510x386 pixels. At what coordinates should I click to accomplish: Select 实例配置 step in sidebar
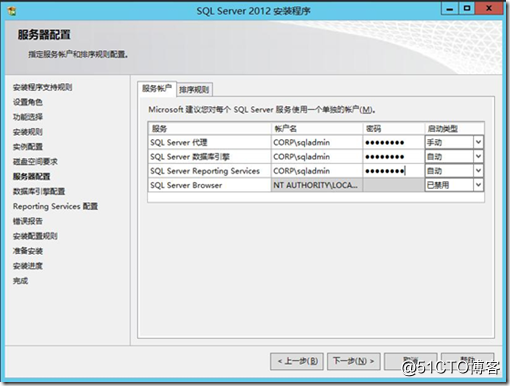(28, 147)
